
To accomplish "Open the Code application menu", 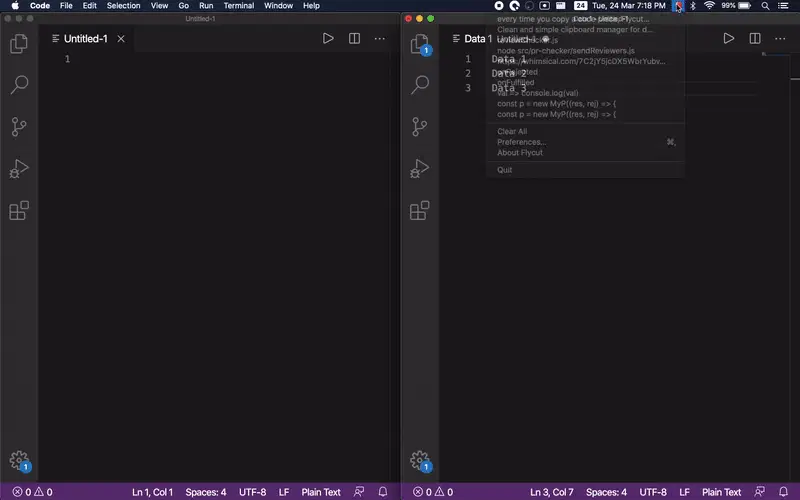I will tap(40, 6).
